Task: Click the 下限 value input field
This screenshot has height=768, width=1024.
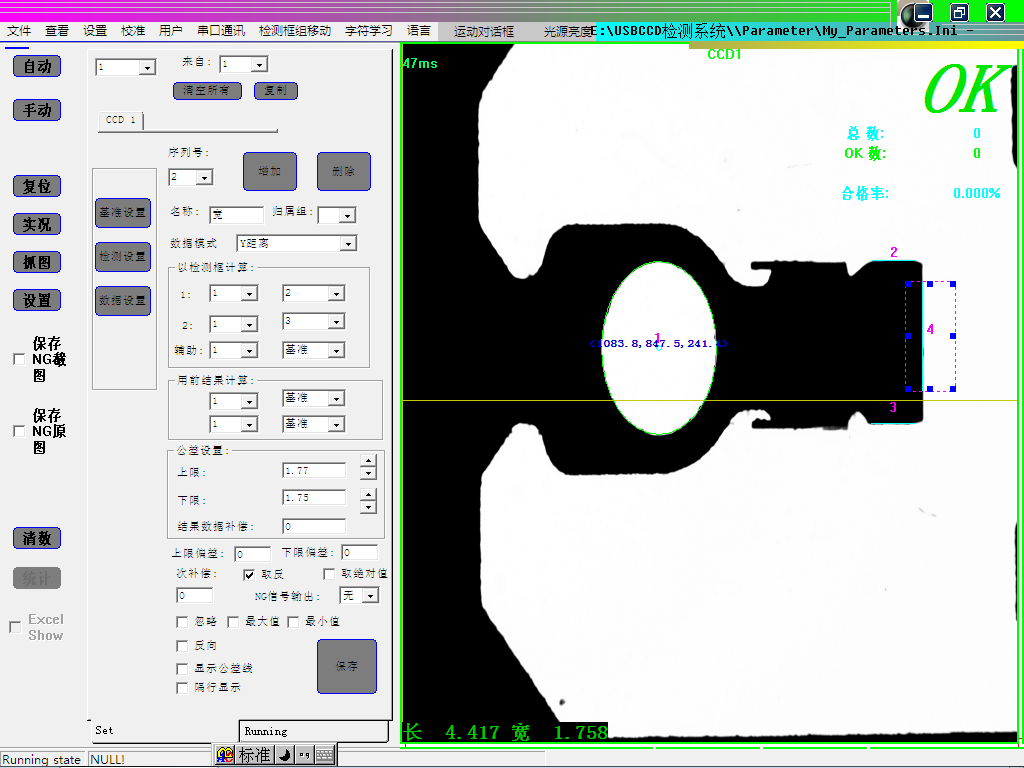Action: pyautogui.click(x=314, y=498)
